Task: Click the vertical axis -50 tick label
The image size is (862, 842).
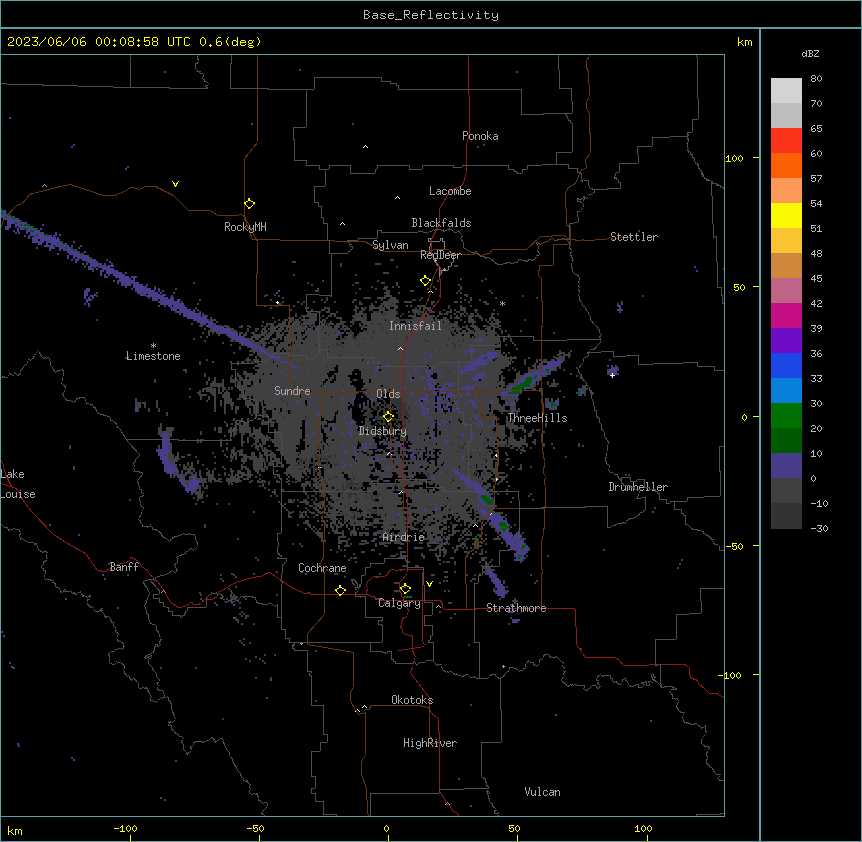Action: [734, 546]
